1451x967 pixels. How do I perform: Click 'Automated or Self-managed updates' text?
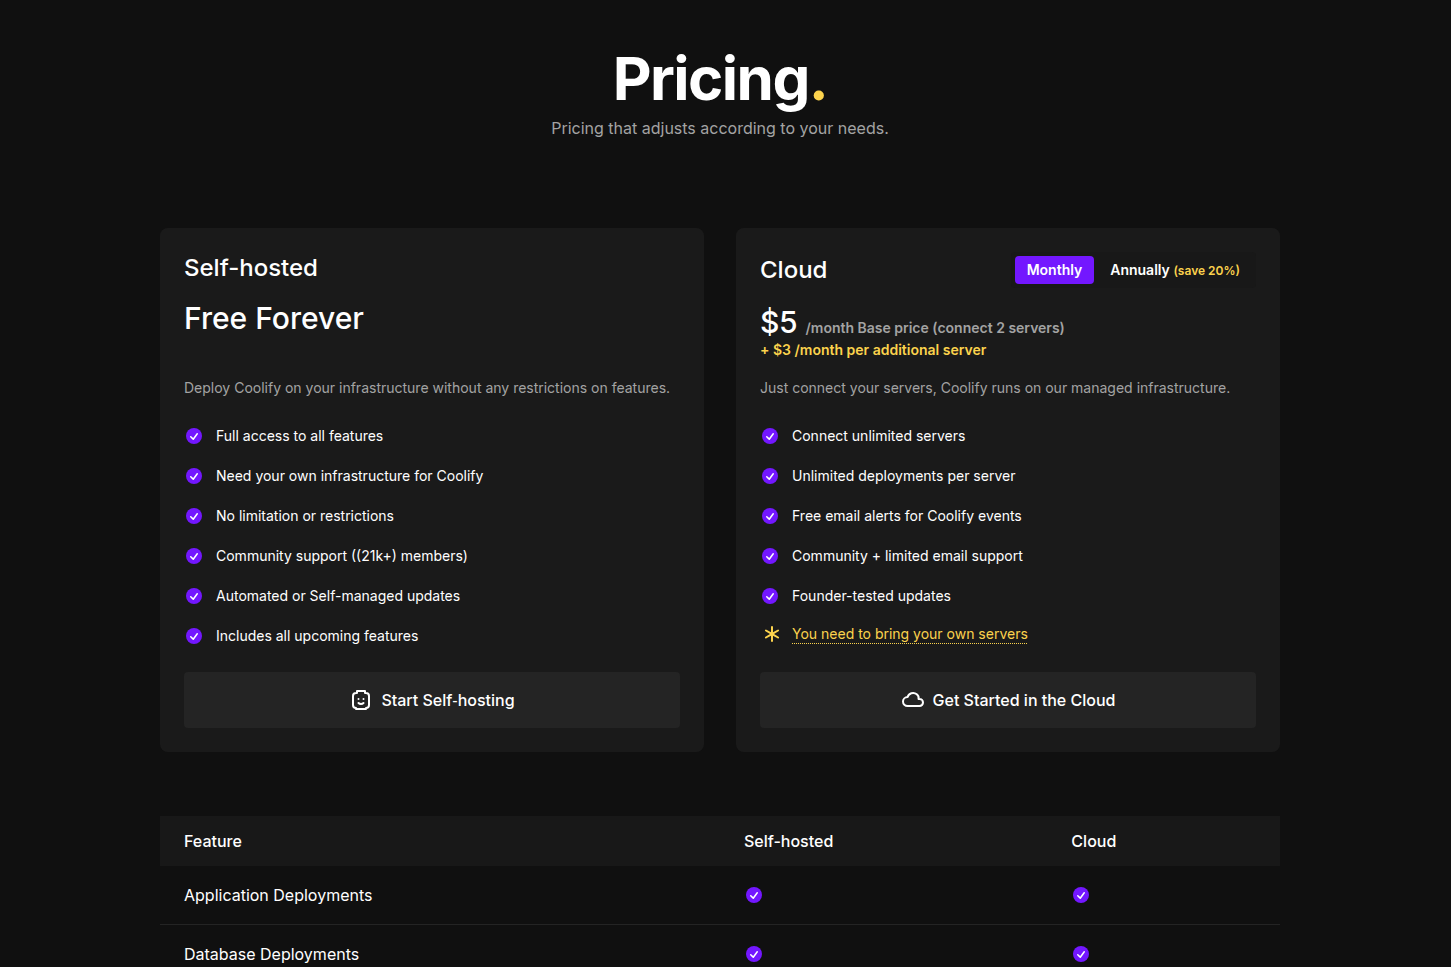coord(338,596)
